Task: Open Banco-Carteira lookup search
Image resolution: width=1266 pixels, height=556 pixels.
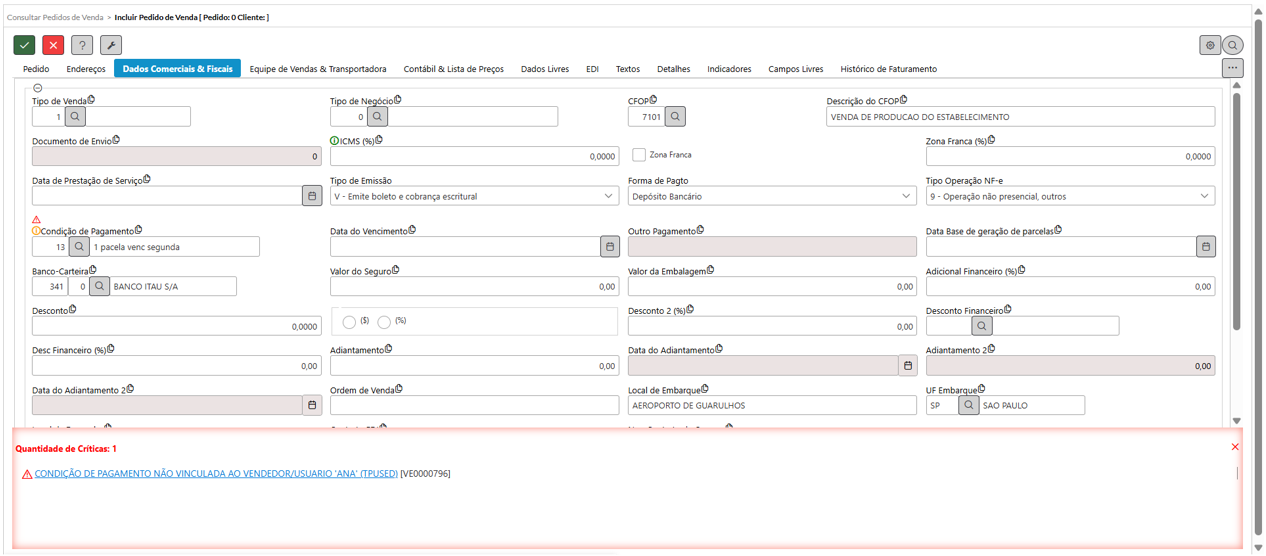Action: [100, 286]
